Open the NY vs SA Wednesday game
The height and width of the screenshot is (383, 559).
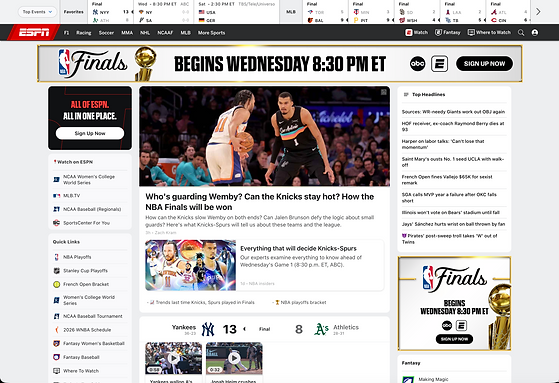pyautogui.click(x=164, y=12)
